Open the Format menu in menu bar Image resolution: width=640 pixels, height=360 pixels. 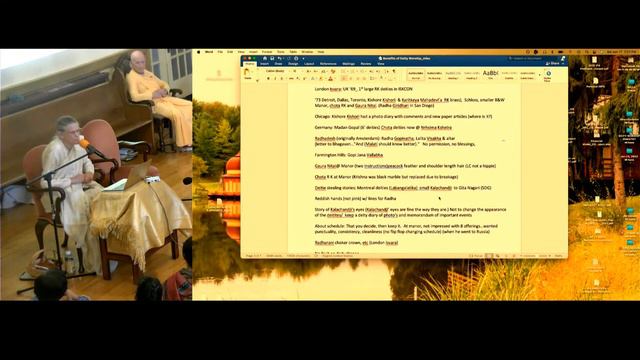(267, 52)
